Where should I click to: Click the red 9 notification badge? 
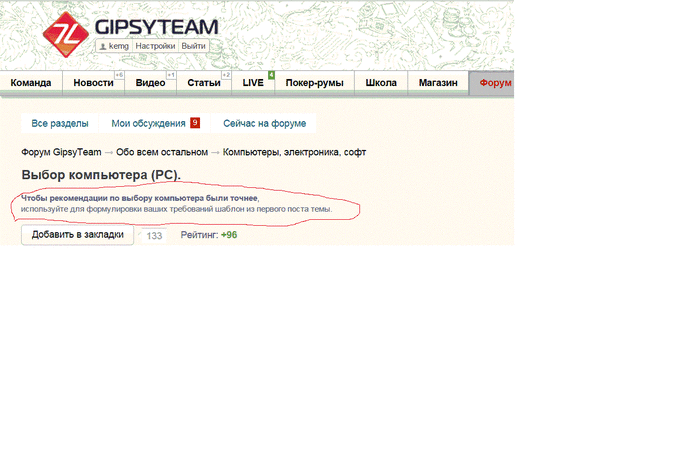[195, 123]
